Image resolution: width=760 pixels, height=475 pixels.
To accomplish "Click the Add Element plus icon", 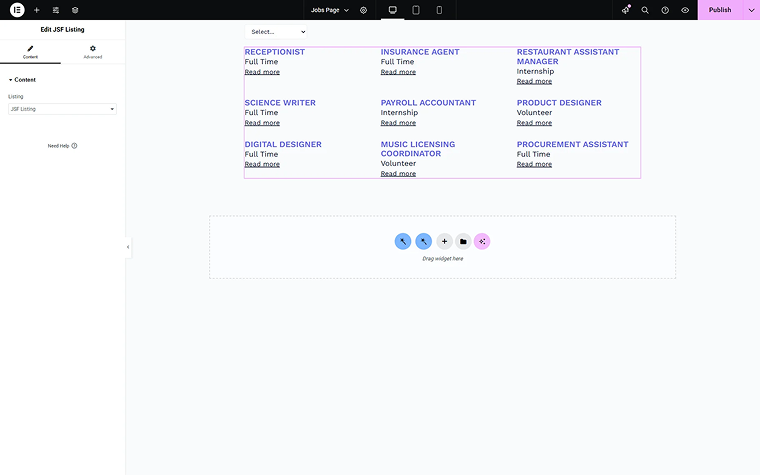I will click(36, 10).
